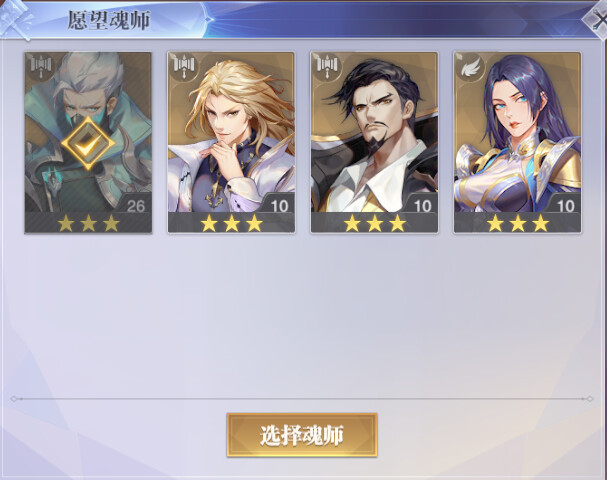This screenshot has width=607, height=480.
Task: Click the class icon on the blonde hero card
Action: point(184,66)
